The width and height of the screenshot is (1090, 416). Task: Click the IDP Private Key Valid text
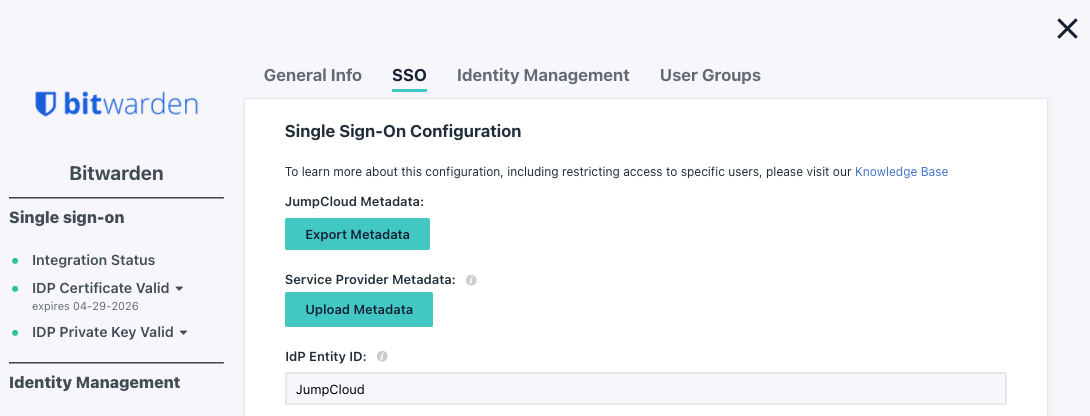click(x=103, y=333)
